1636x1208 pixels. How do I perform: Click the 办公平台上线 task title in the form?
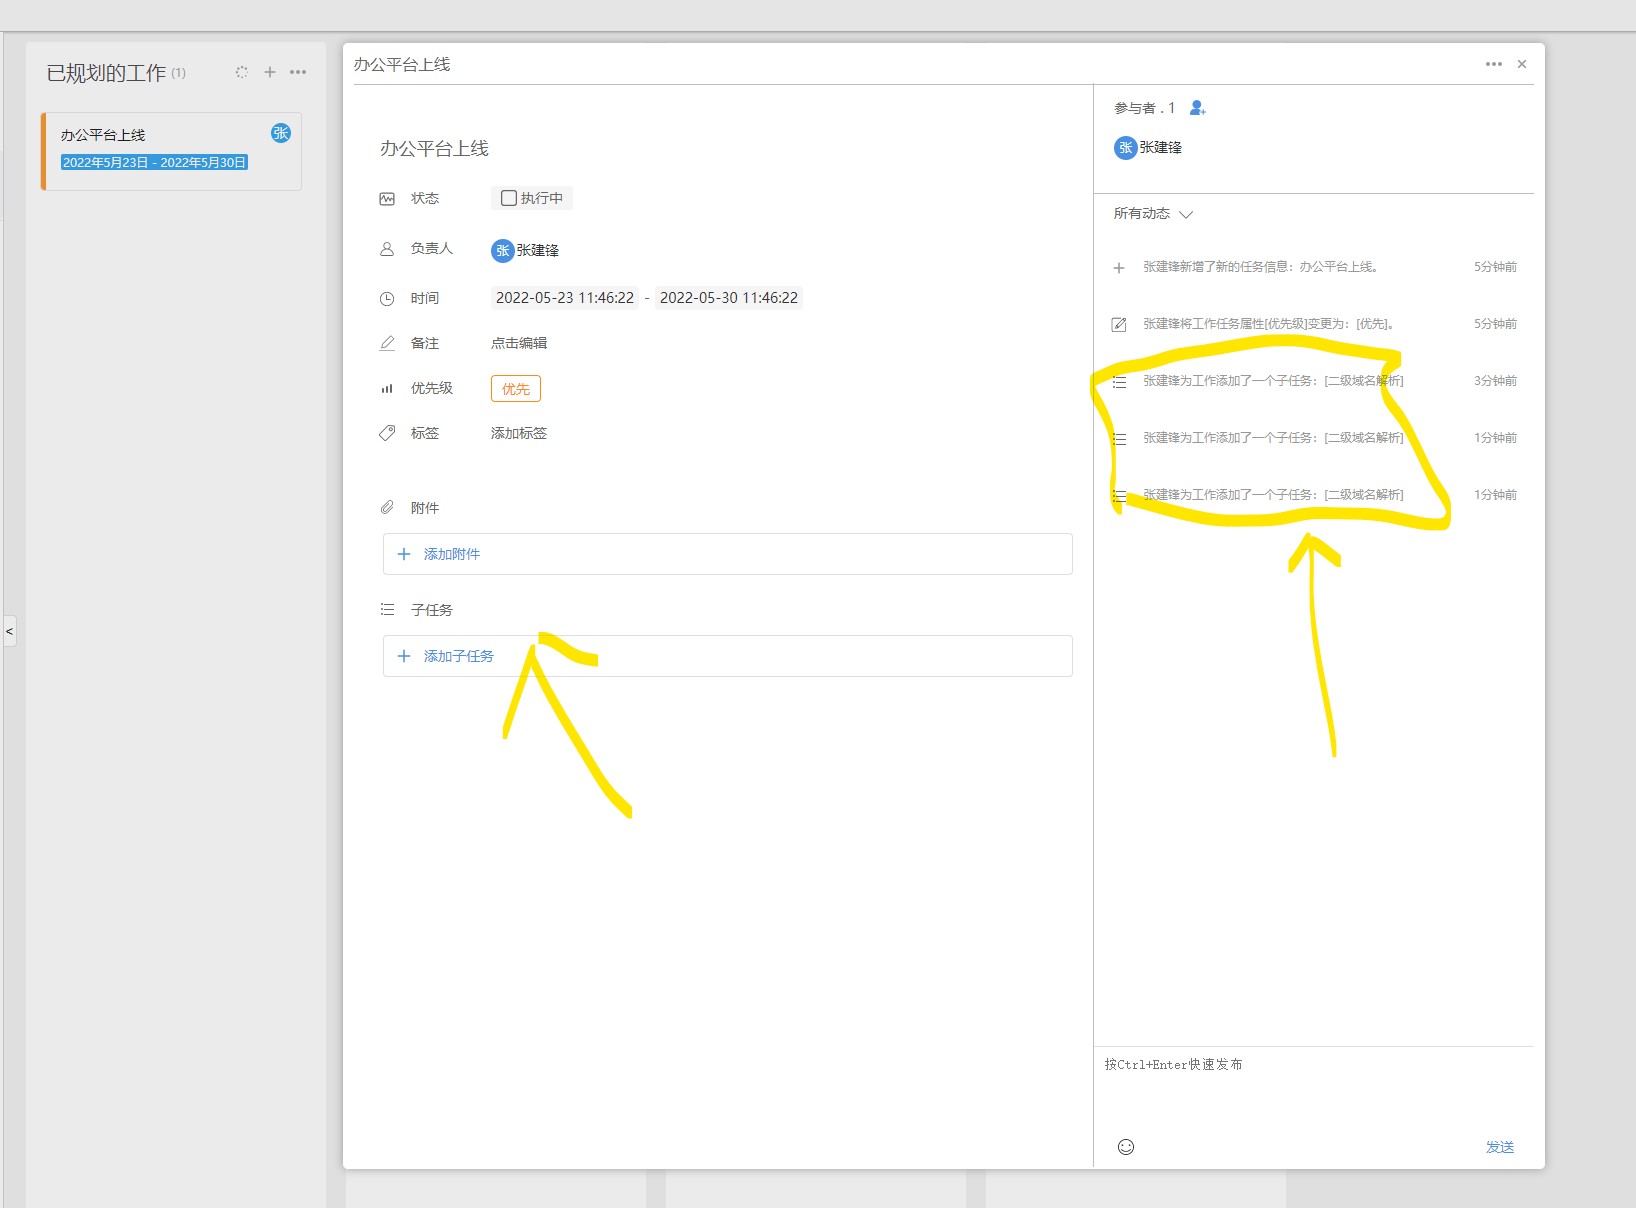(434, 149)
